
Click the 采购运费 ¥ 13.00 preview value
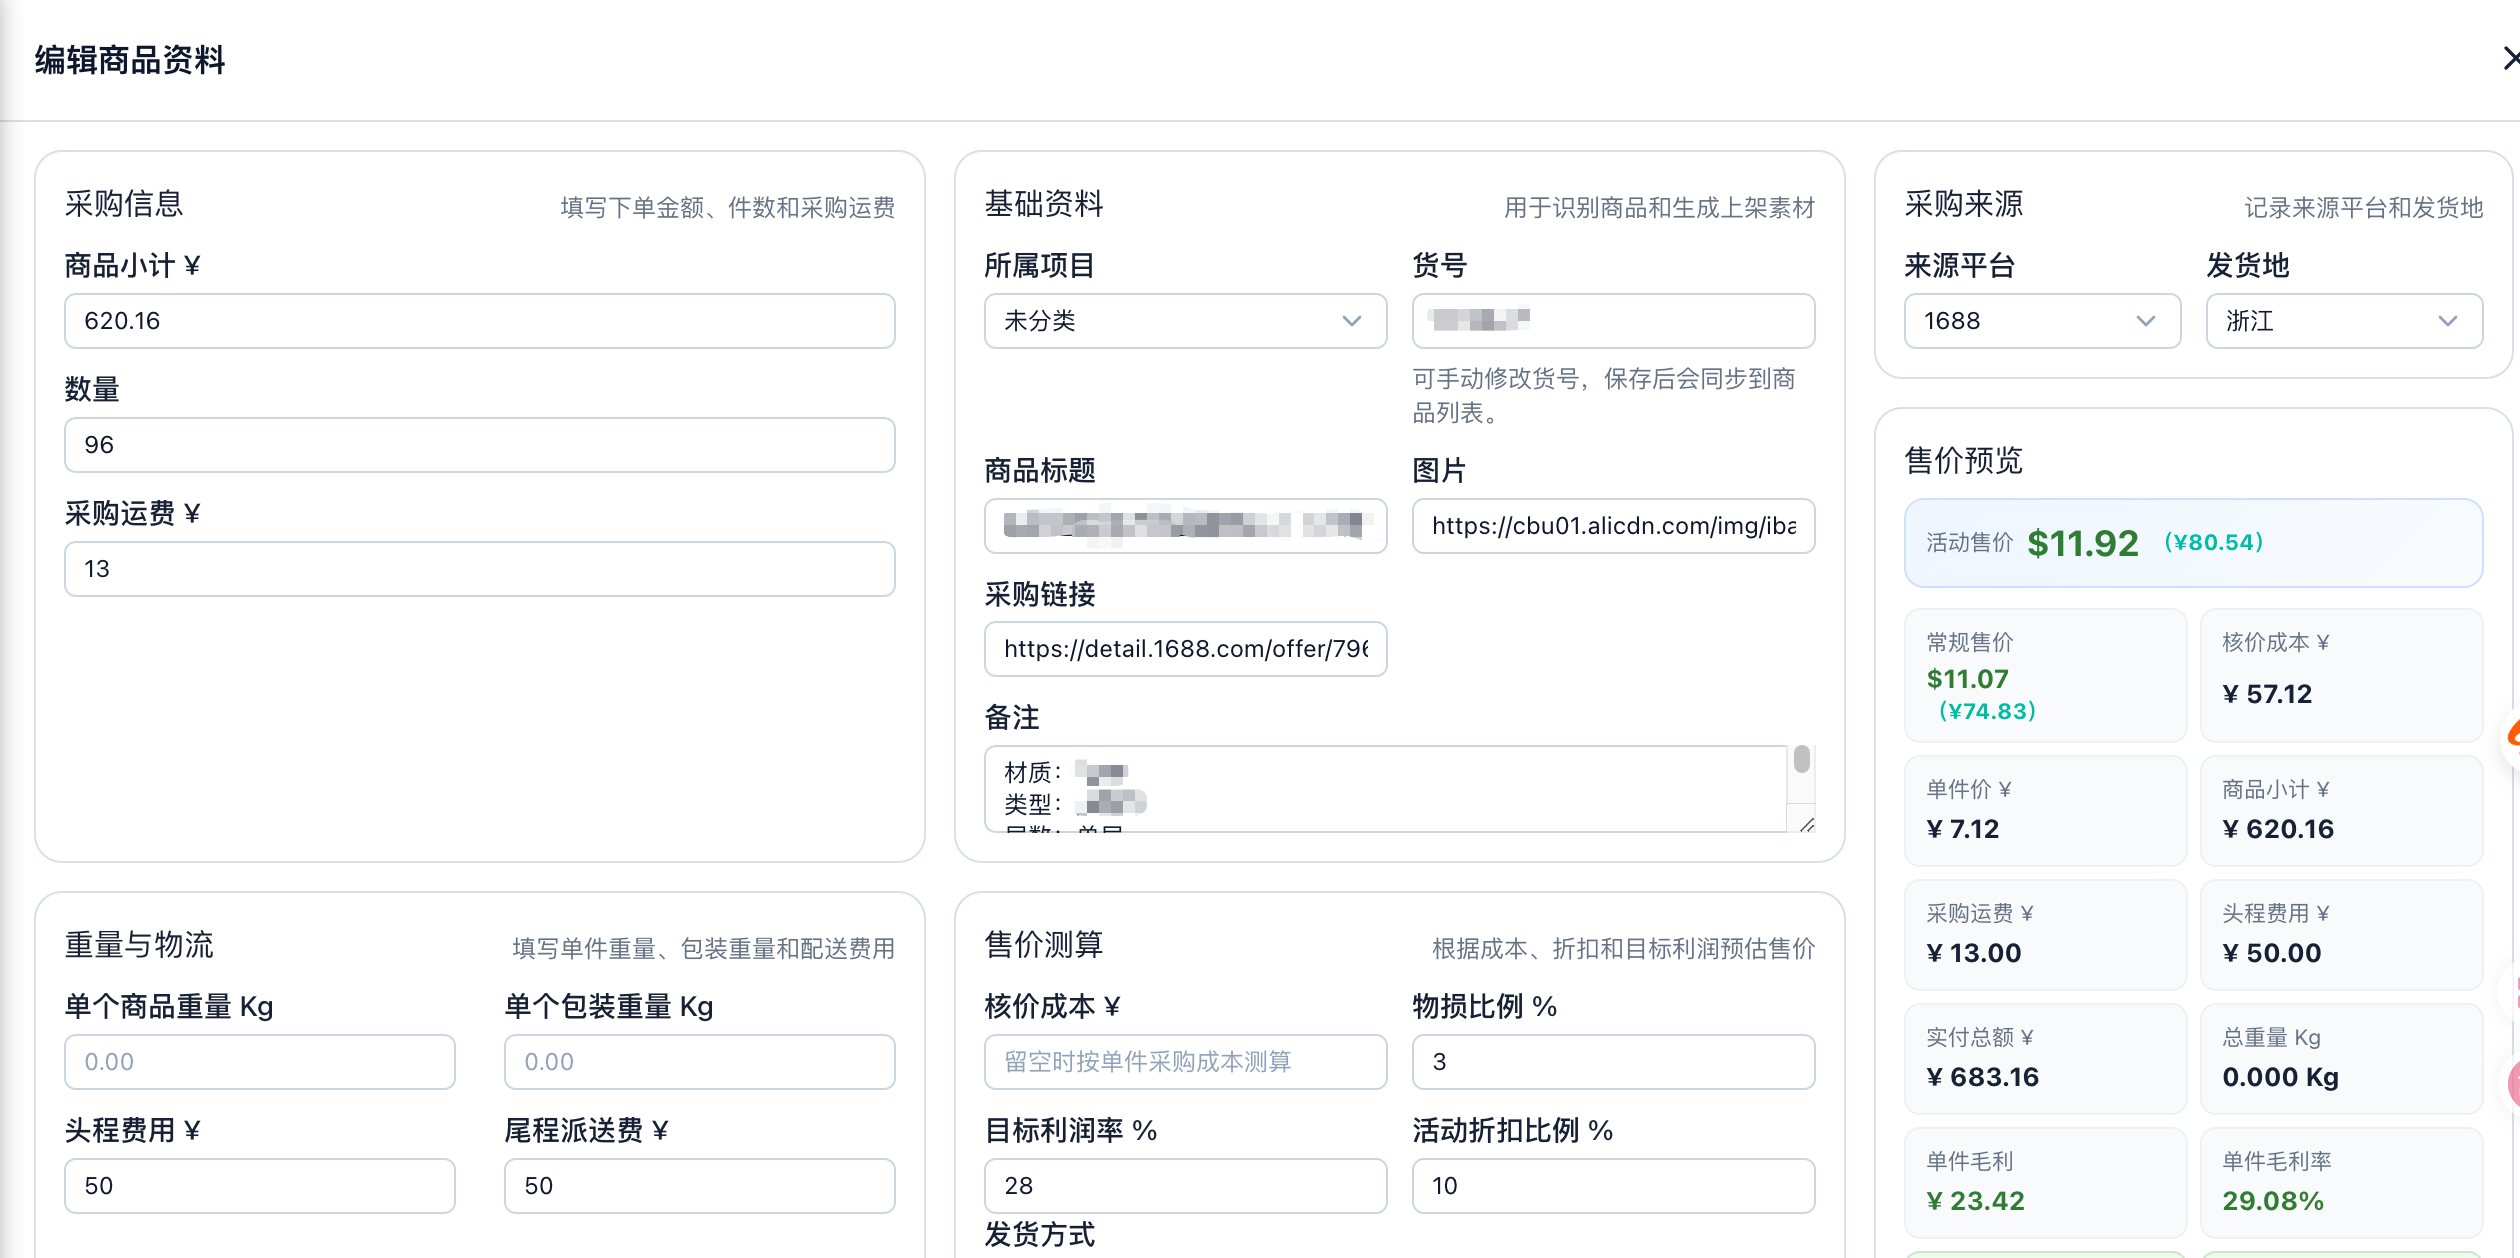(1973, 953)
